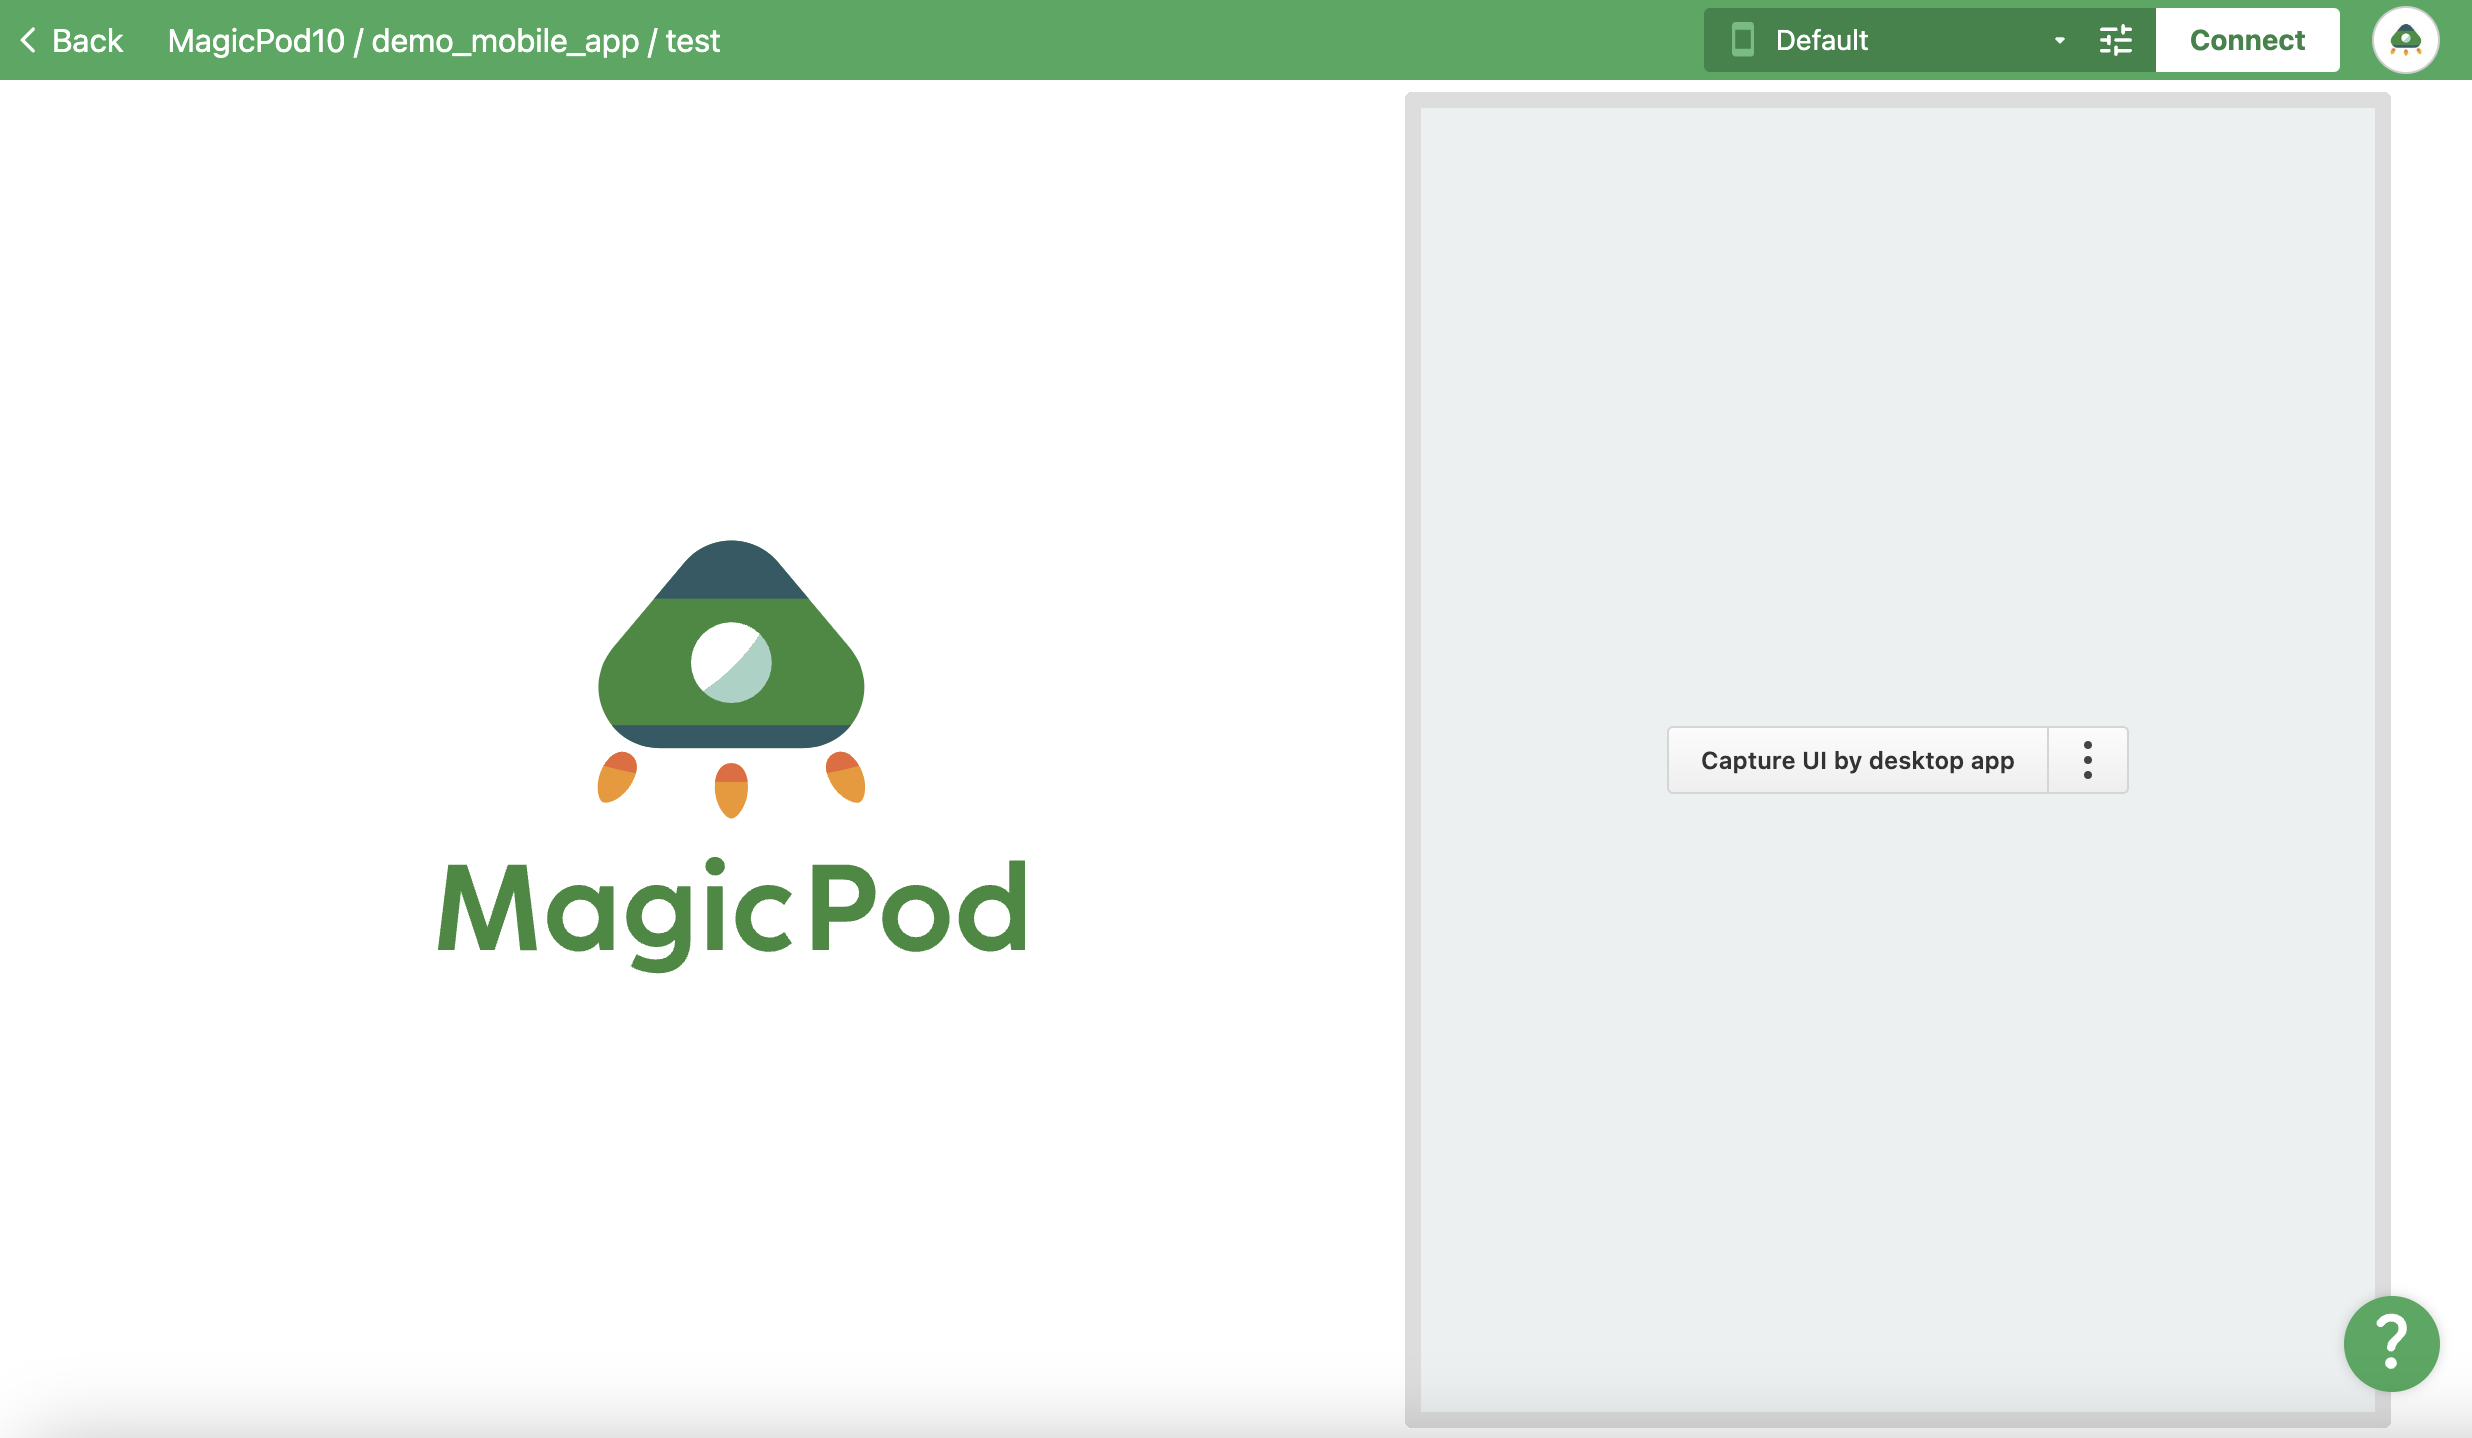Click breadcrumb MagicPod10 / demo_mobile_app / test
Image resolution: width=2472 pixels, height=1438 pixels.
(443, 41)
